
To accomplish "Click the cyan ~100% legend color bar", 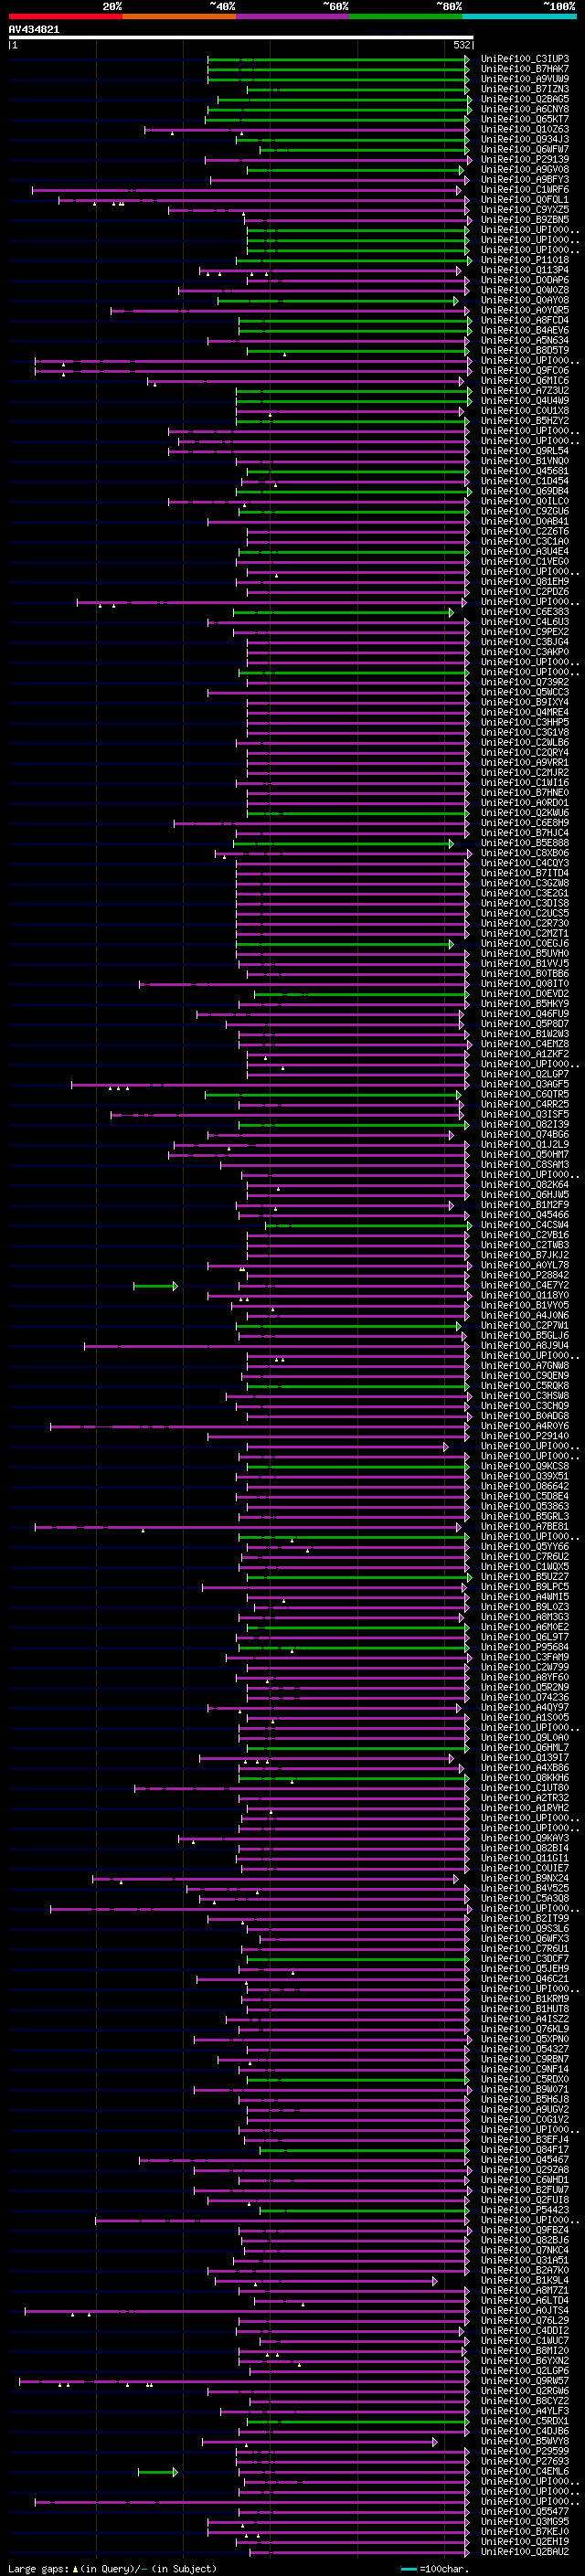I will point(520,16).
